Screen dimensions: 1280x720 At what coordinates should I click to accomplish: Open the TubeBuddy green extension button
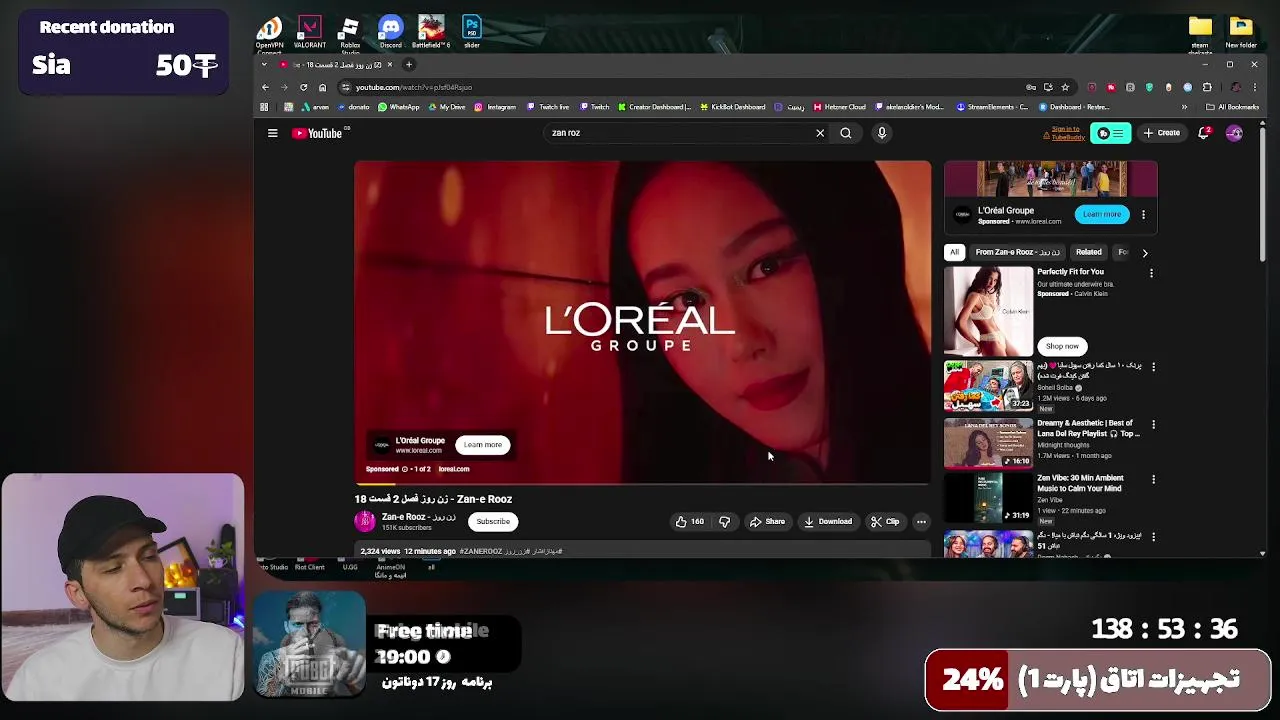[x=1110, y=133]
